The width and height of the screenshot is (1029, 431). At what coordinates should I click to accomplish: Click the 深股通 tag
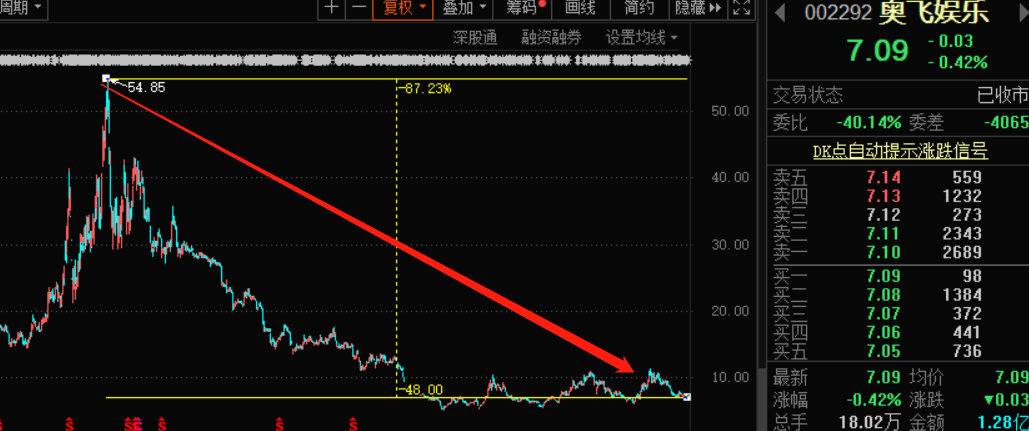[475, 37]
